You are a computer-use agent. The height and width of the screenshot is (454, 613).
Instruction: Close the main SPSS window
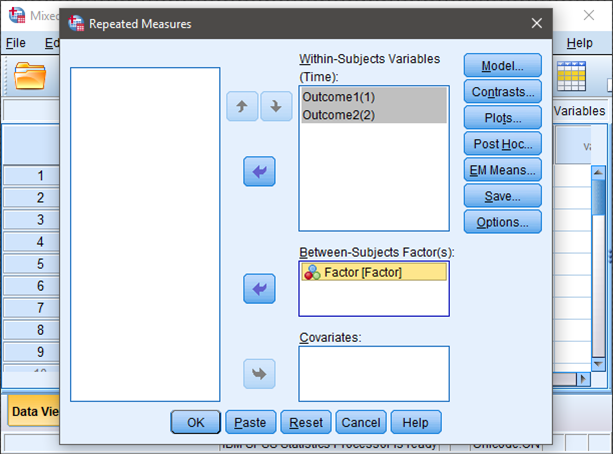[589, 15]
